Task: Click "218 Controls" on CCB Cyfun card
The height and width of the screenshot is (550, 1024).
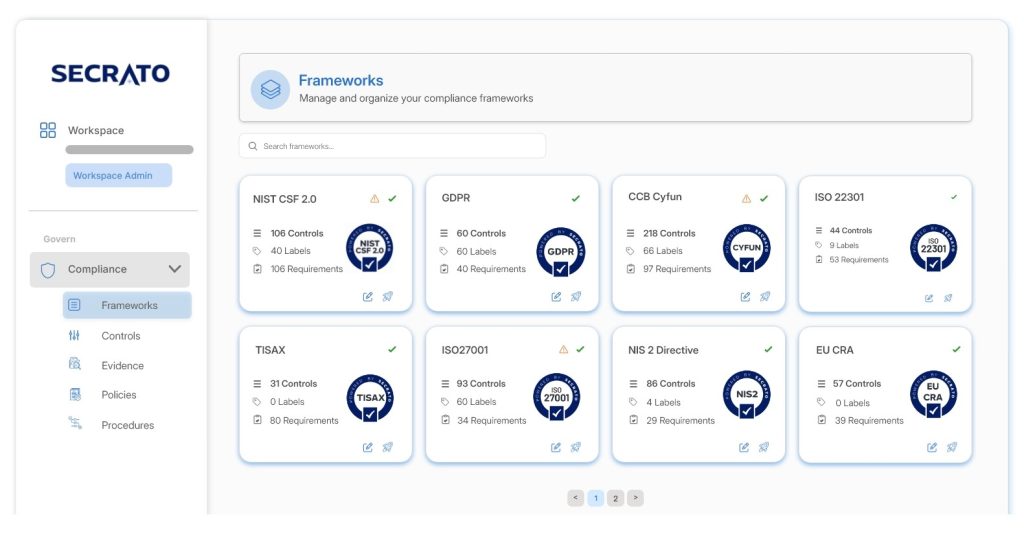Action: click(x=669, y=233)
